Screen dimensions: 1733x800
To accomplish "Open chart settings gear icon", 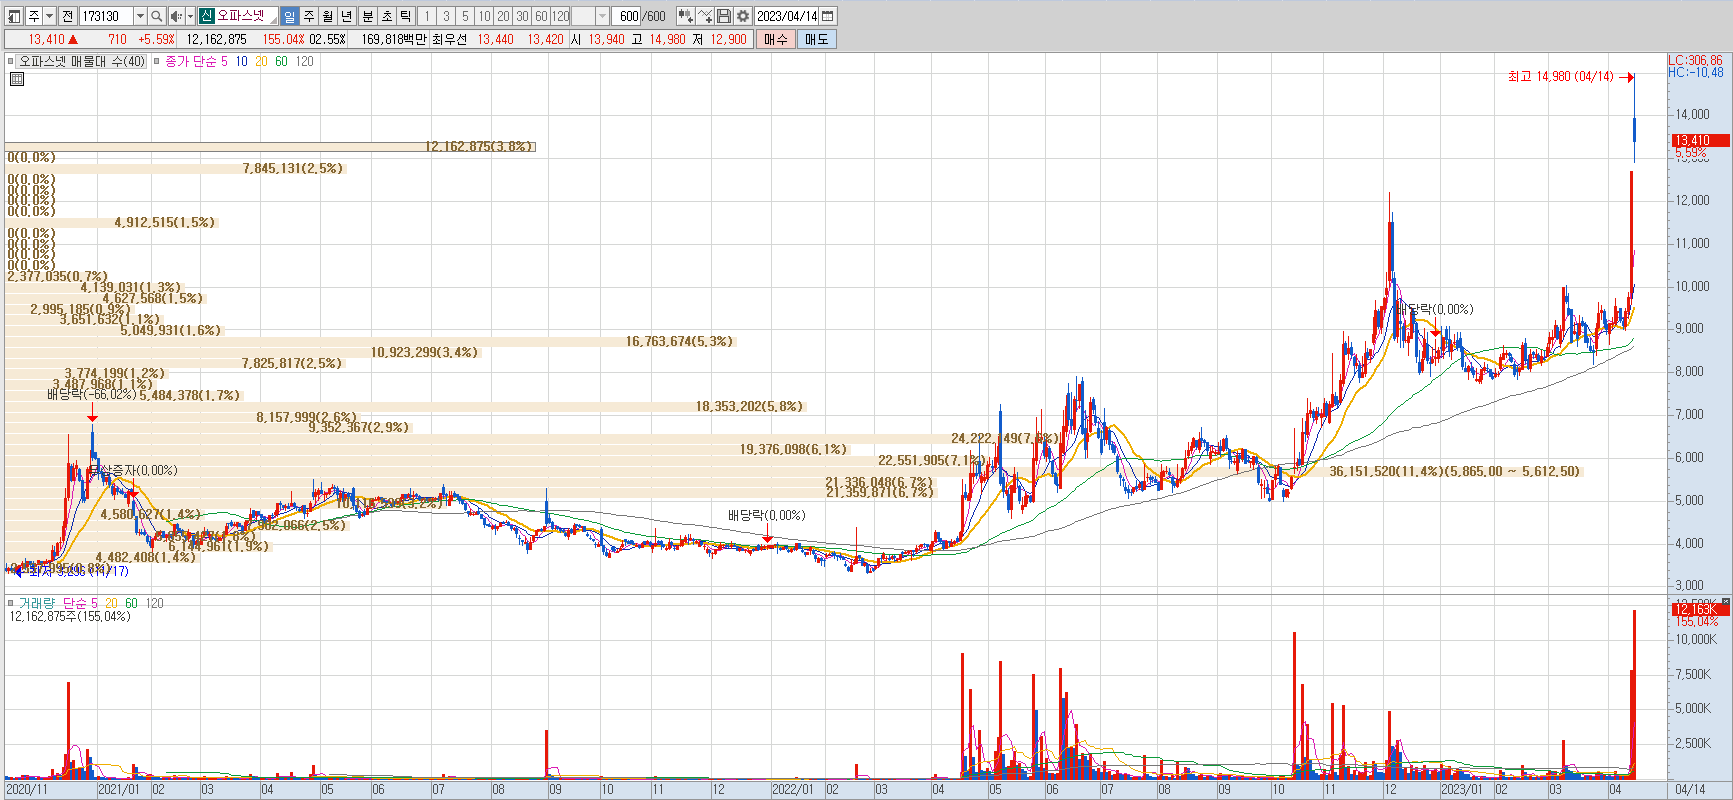I will 743,16.
